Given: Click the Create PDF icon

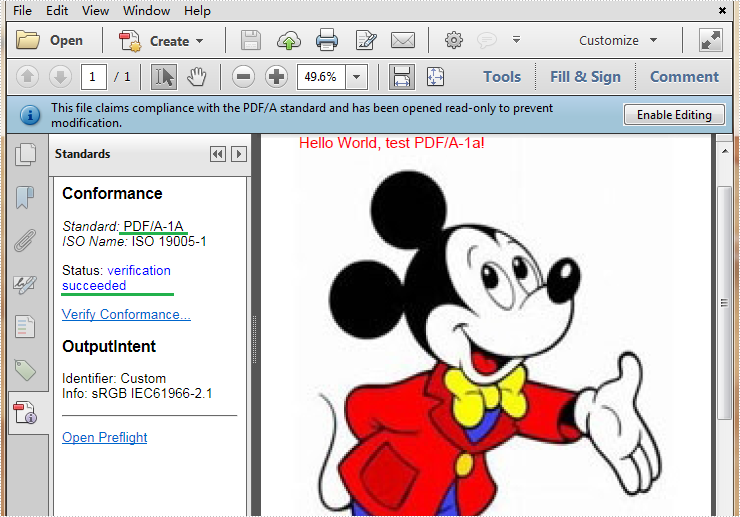Looking at the screenshot, I should 130,41.
